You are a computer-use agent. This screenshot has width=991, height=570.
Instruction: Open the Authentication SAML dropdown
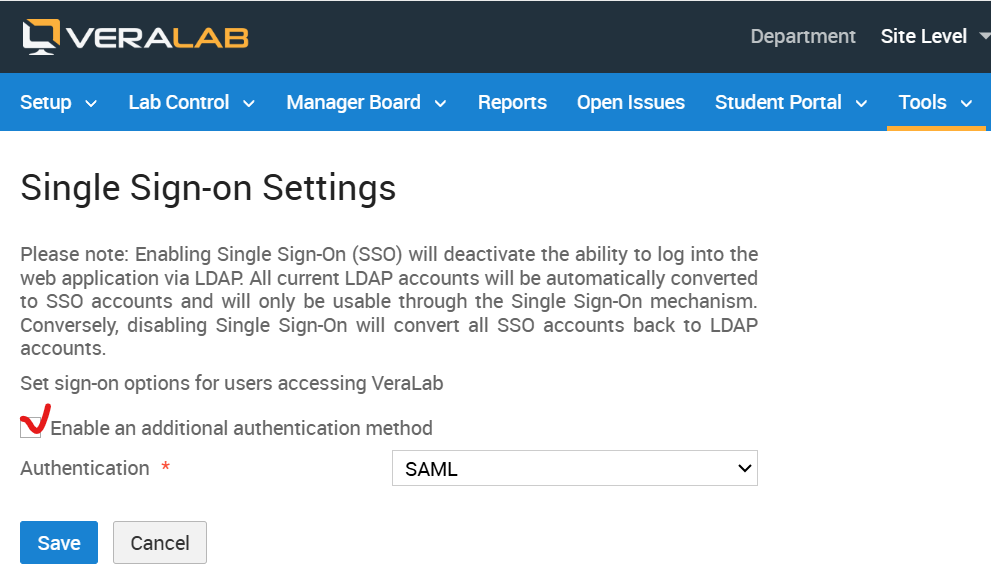point(575,468)
